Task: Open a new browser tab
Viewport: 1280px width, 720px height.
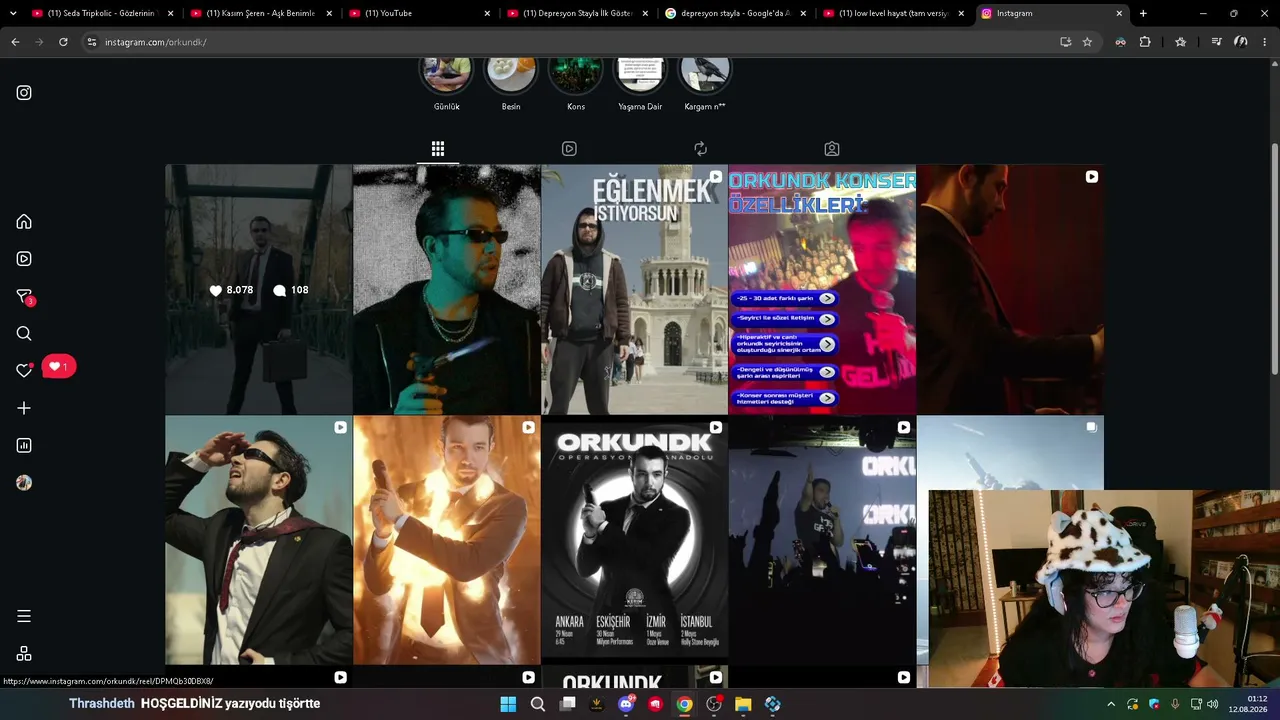Action: (x=1143, y=13)
